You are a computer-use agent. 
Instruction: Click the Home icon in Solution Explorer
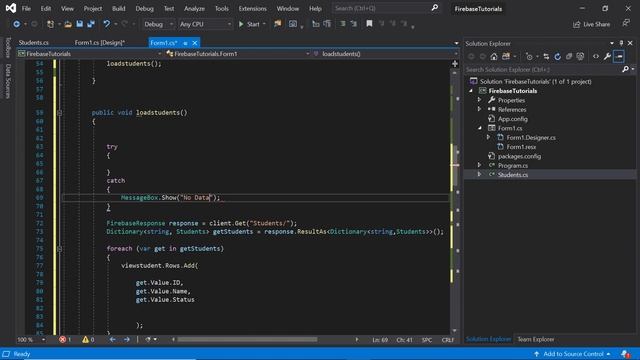coord(494,57)
